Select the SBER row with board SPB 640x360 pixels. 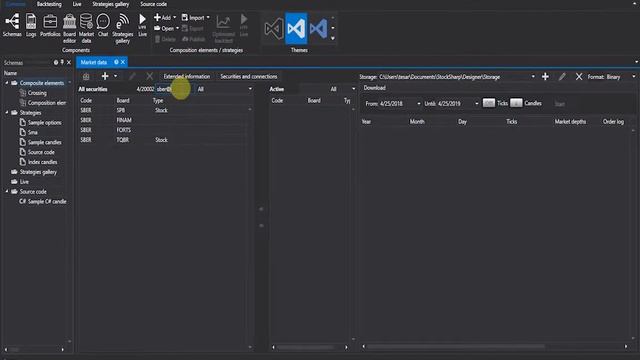[164, 110]
